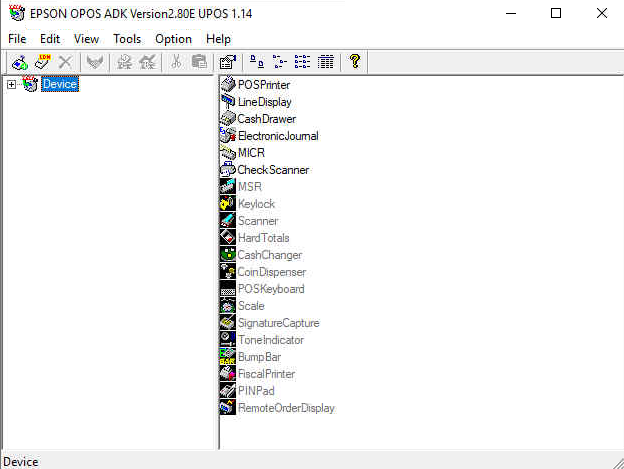
Task: Maximize the EPSON OPOS ADK window
Action: 556,13
